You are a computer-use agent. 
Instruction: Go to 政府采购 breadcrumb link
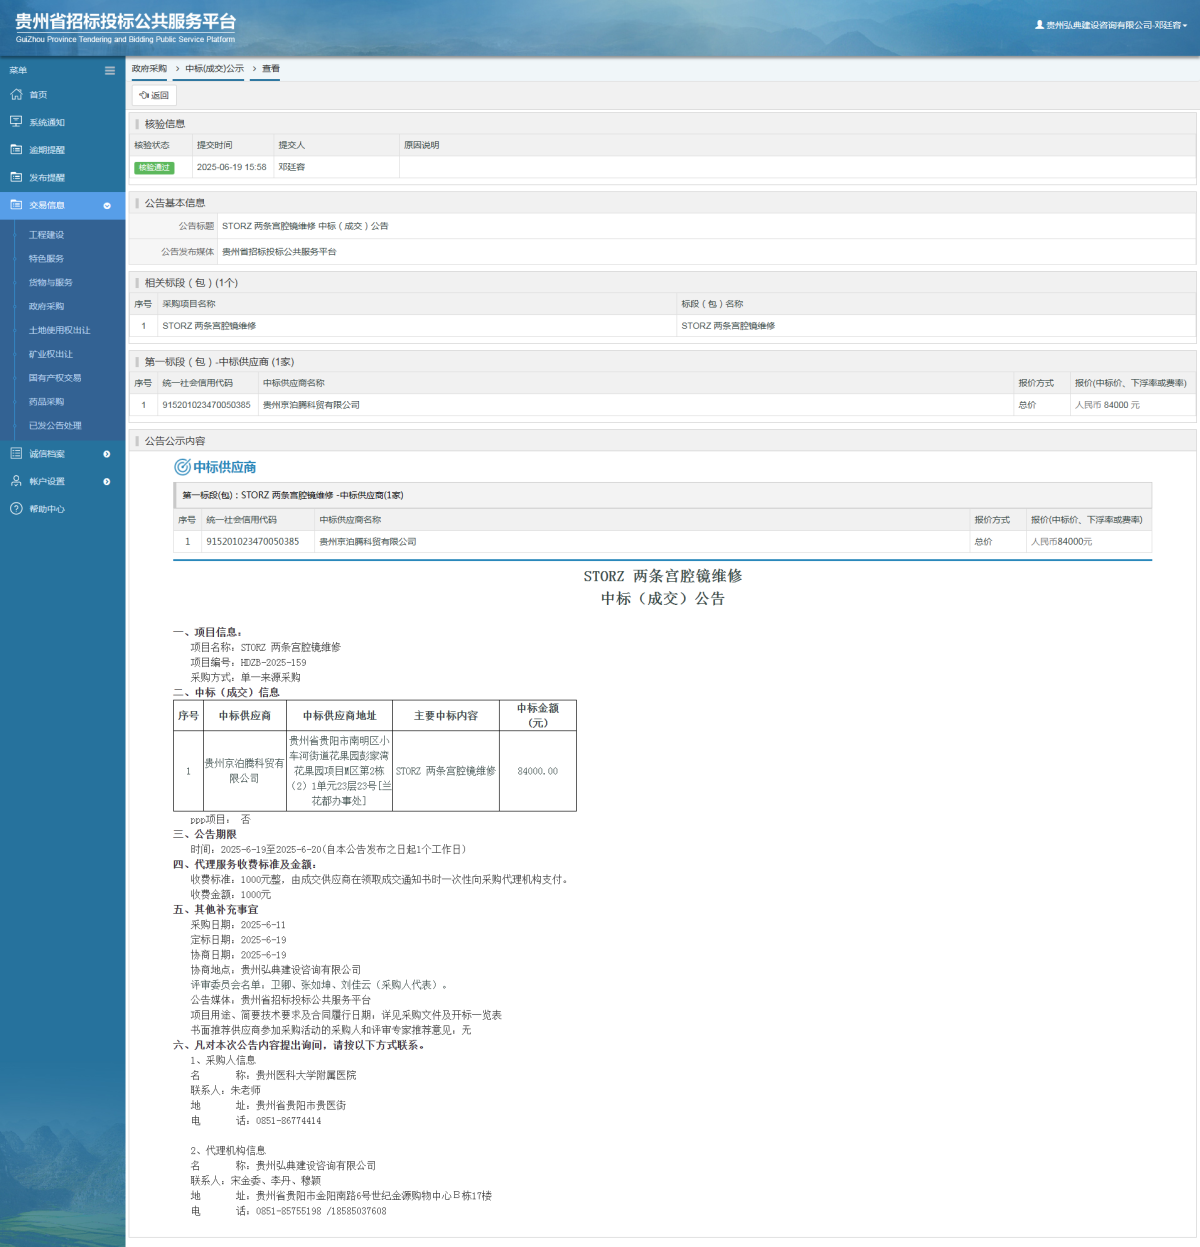149,69
